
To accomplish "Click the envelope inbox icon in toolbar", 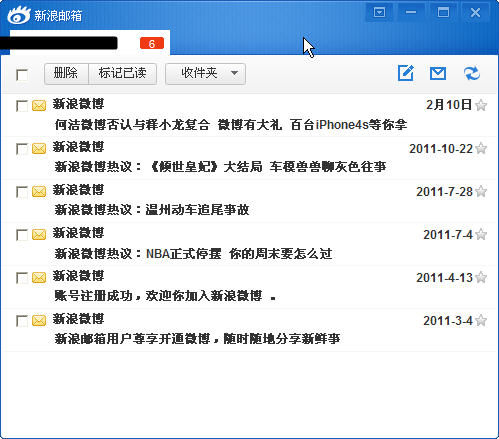I will pos(438,73).
